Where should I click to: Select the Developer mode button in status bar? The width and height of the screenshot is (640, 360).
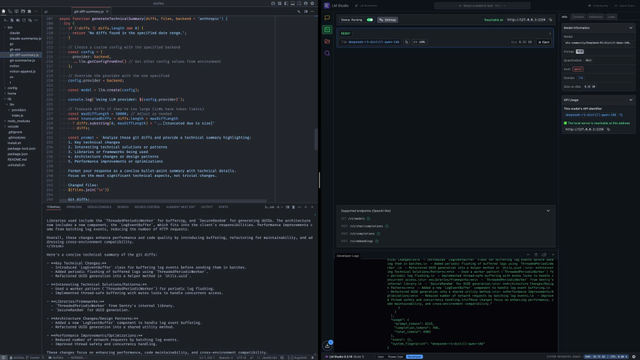point(414,357)
